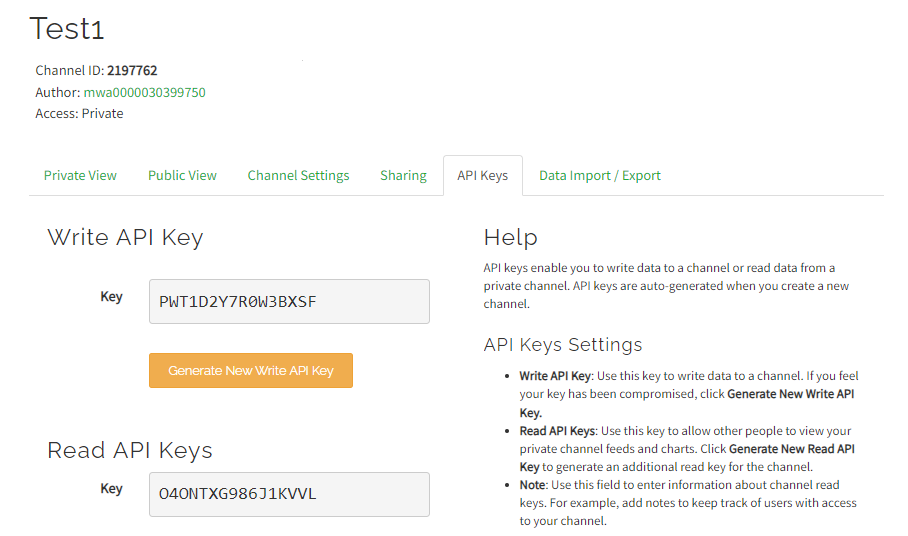Click the Channel ID number 2197762
Image resolution: width=908 pixels, height=536 pixels.
click(132, 71)
